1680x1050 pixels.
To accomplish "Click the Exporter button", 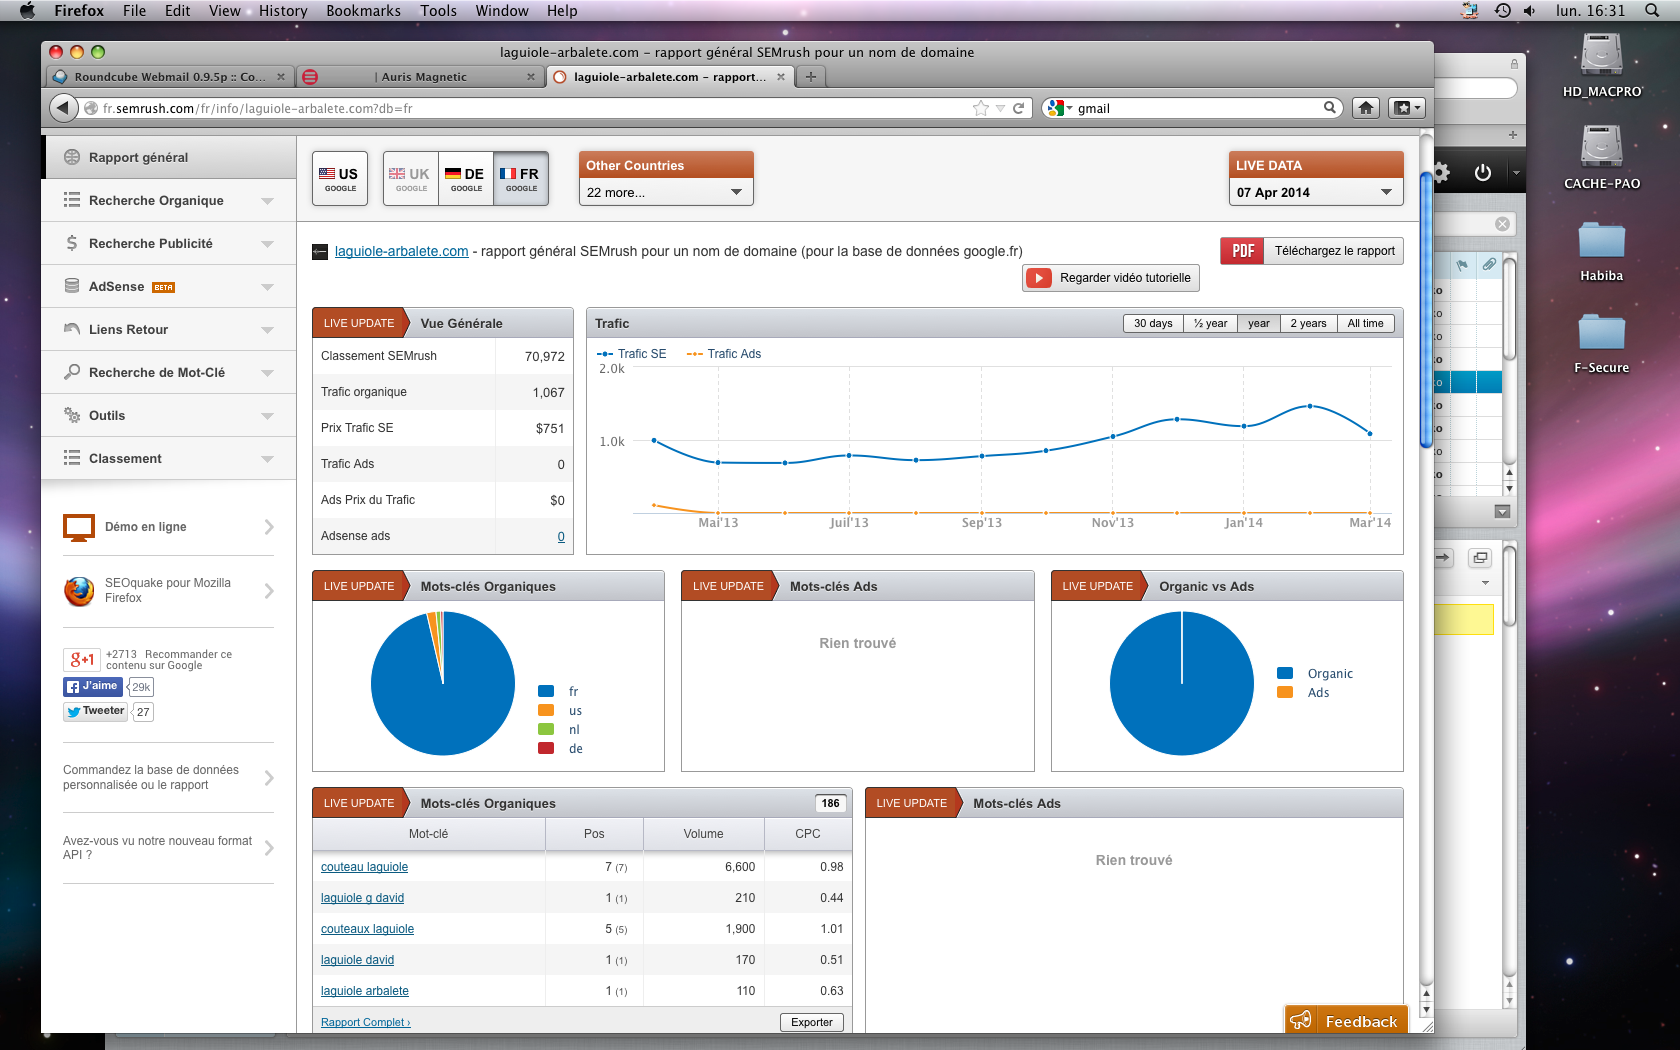I will (x=811, y=1022).
